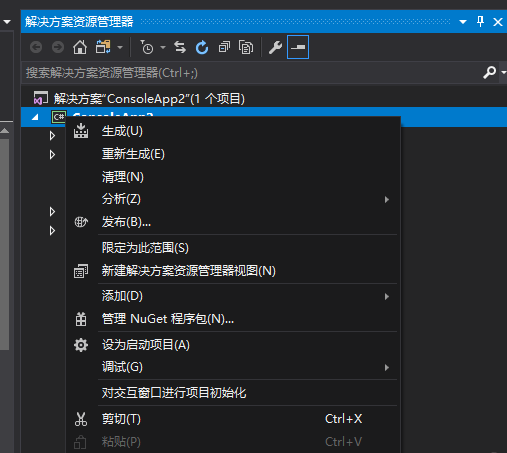Screen dimensions: 507x453
Task: Click the left pane vertical scrollbar thumb
Action: pos(4,244)
